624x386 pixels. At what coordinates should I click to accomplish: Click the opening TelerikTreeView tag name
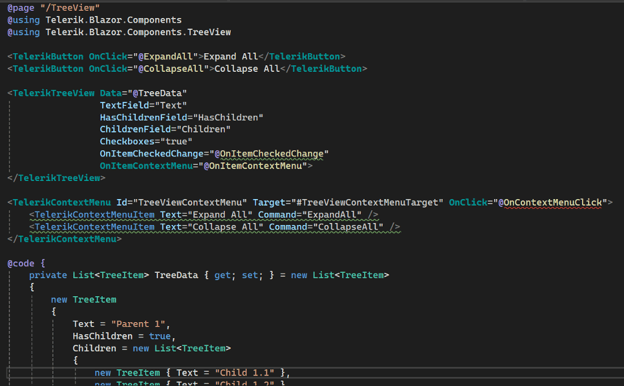(x=54, y=93)
